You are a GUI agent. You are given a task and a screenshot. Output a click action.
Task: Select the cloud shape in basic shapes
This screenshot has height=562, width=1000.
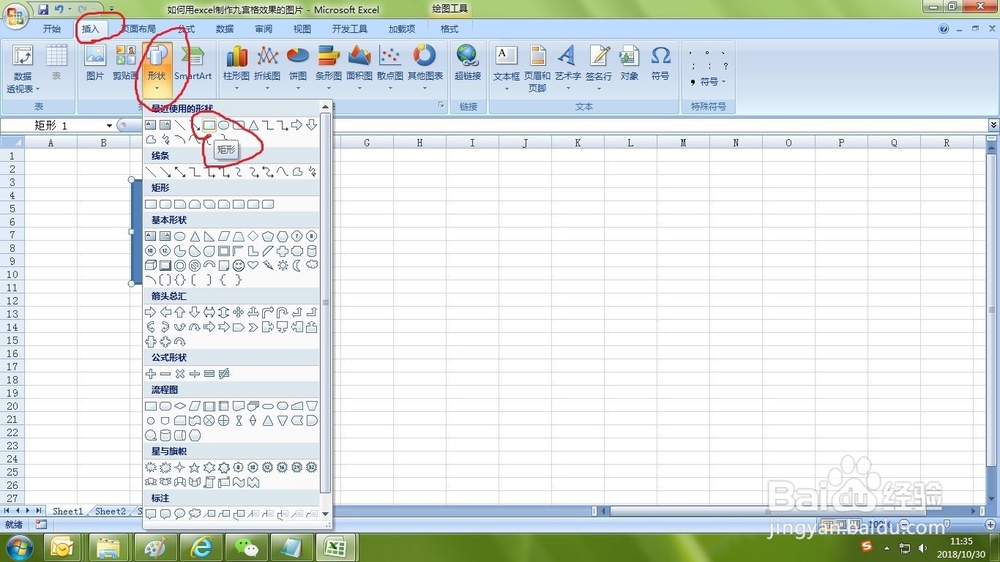[312, 265]
